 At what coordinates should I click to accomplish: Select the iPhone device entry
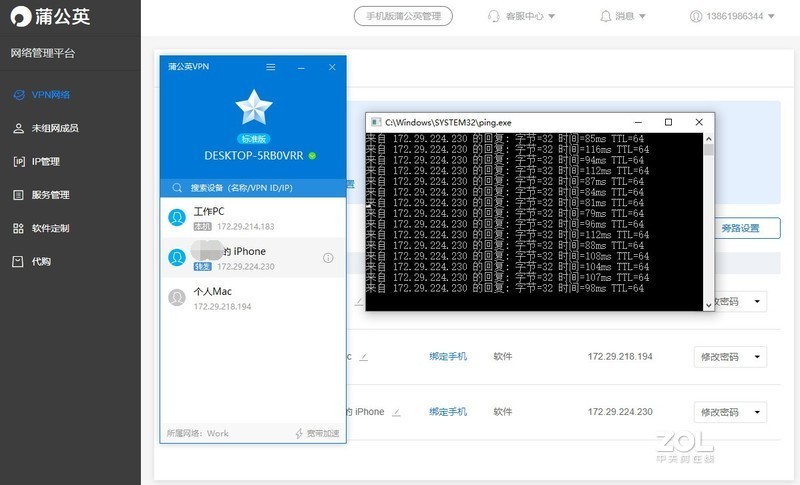(x=253, y=258)
